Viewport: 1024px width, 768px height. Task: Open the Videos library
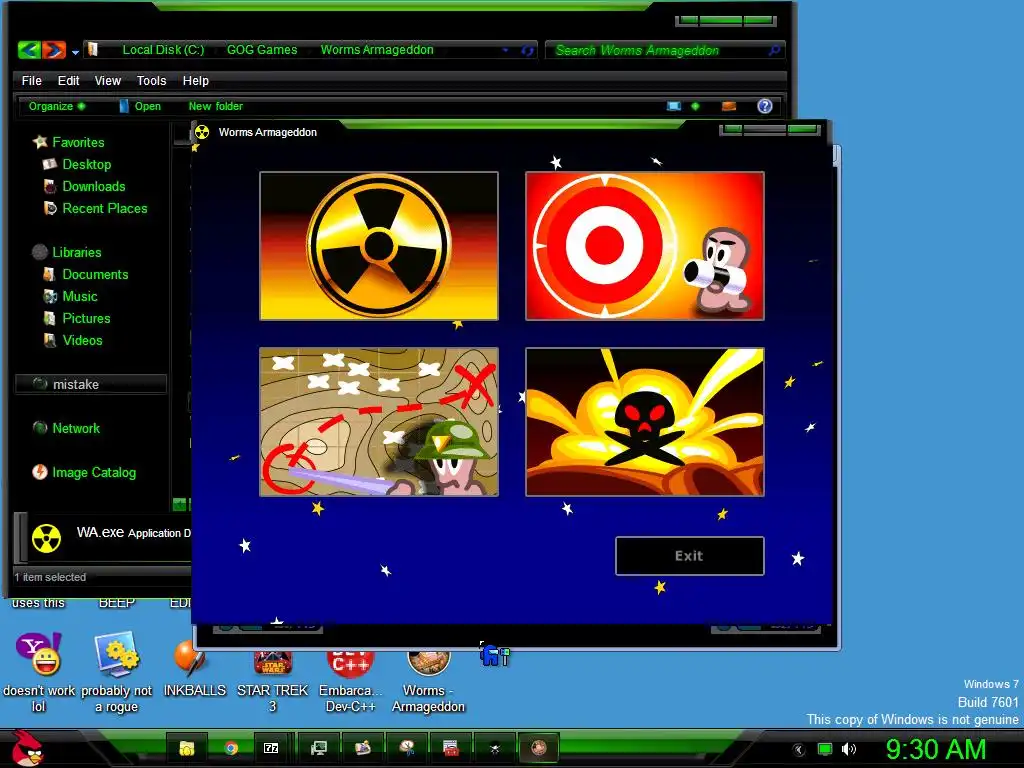(x=72, y=340)
